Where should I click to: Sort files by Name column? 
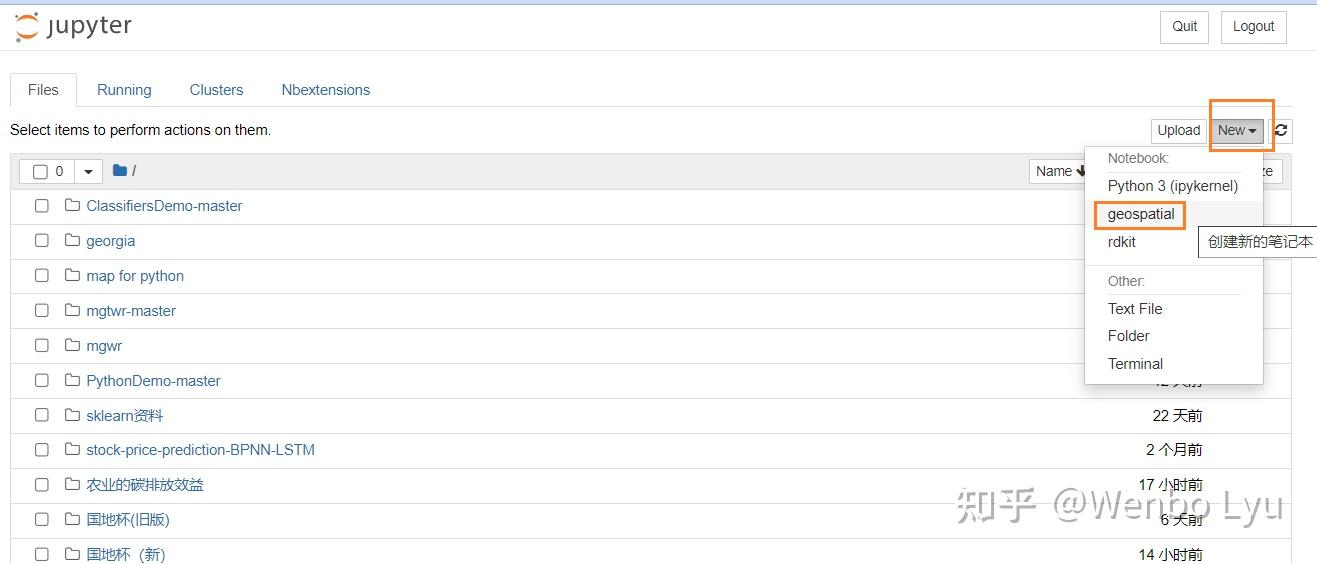[x=1060, y=171]
